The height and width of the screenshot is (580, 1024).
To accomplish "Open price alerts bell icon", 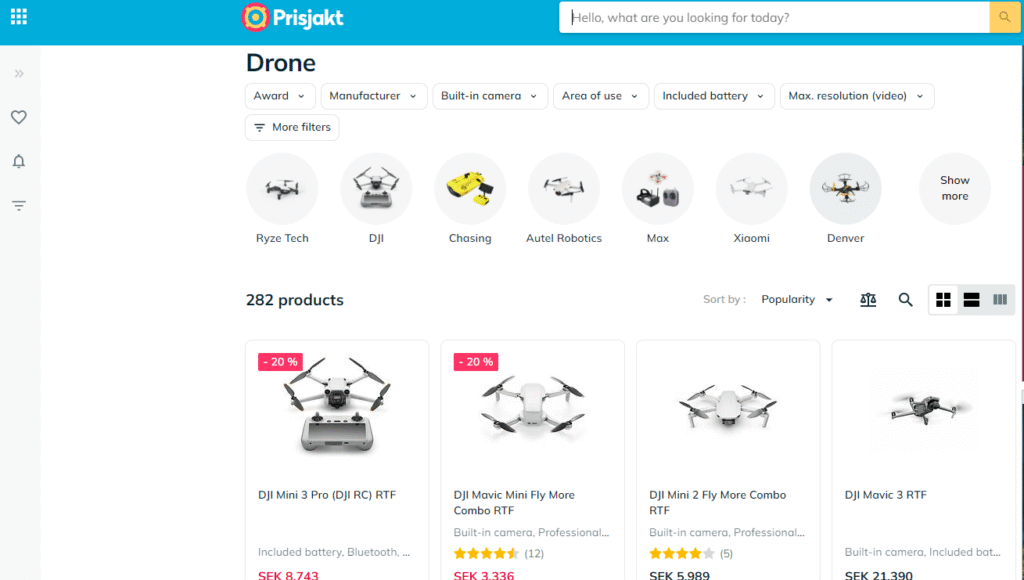I will click(19, 161).
